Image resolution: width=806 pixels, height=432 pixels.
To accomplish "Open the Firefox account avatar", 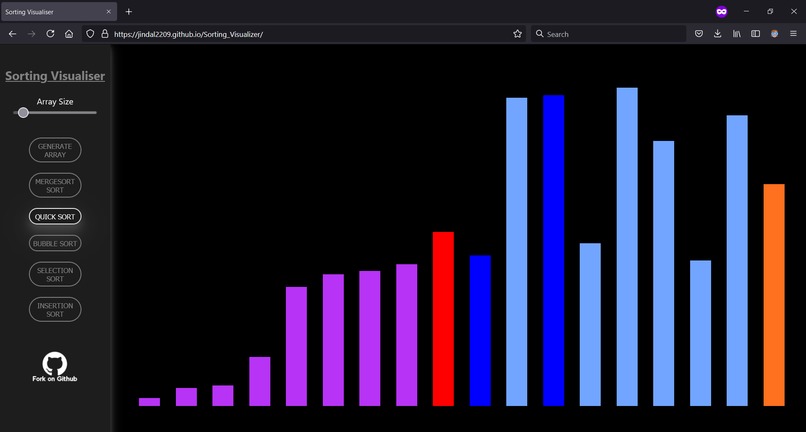I will click(775, 34).
